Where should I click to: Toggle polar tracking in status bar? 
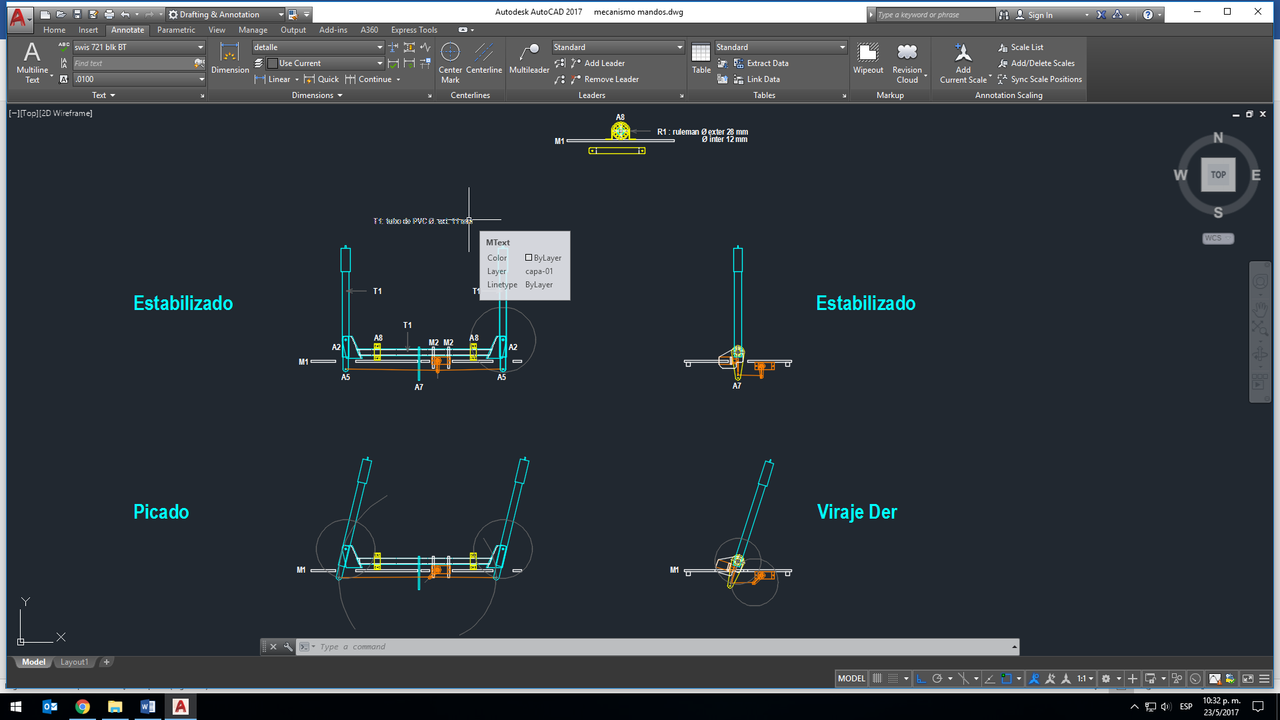(x=937, y=678)
